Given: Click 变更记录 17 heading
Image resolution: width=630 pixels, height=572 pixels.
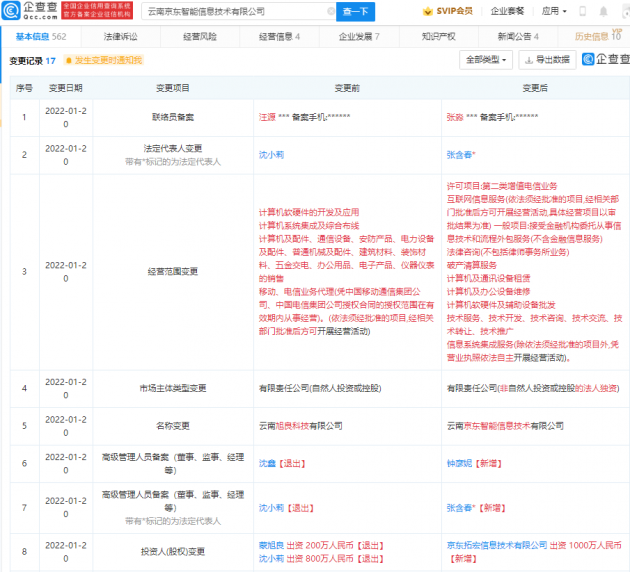Looking at the screenshot, I should coord(33,61).
